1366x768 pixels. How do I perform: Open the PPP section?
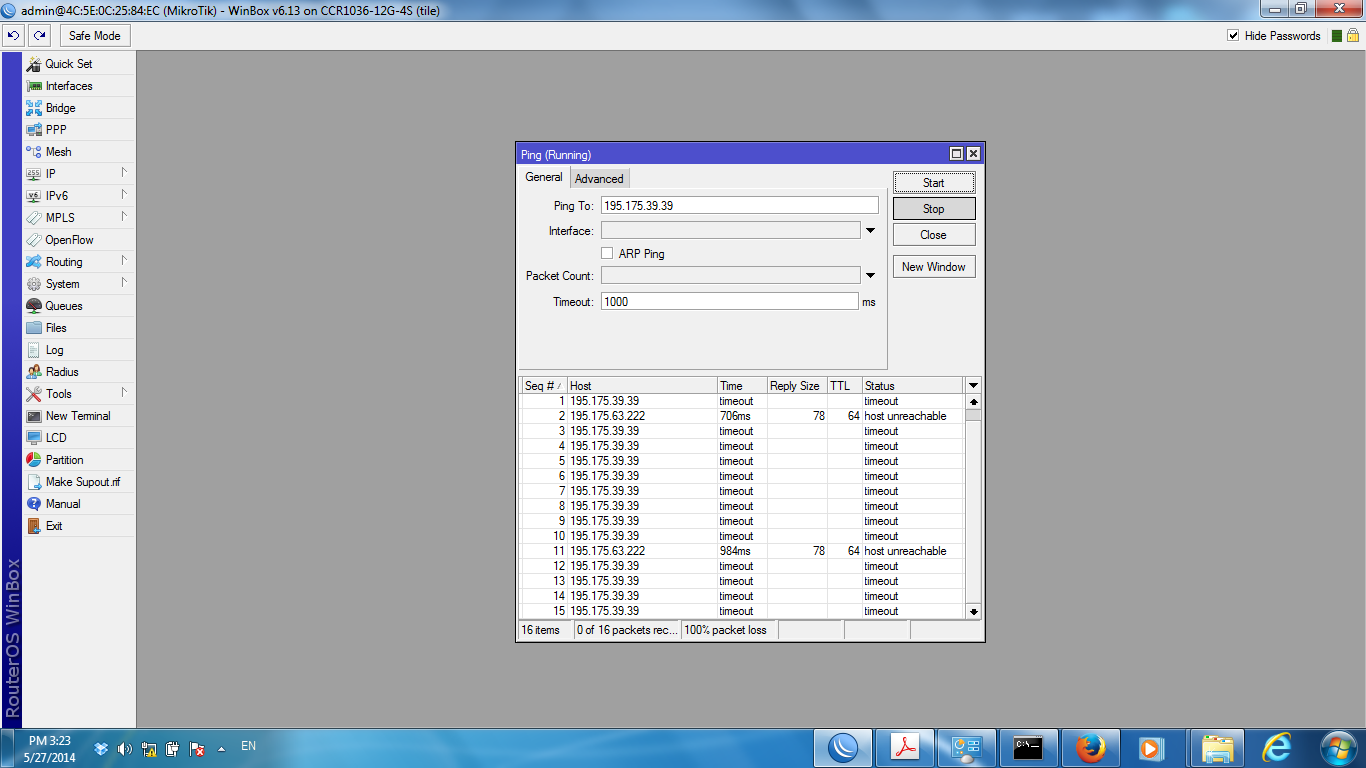[79, 130]
